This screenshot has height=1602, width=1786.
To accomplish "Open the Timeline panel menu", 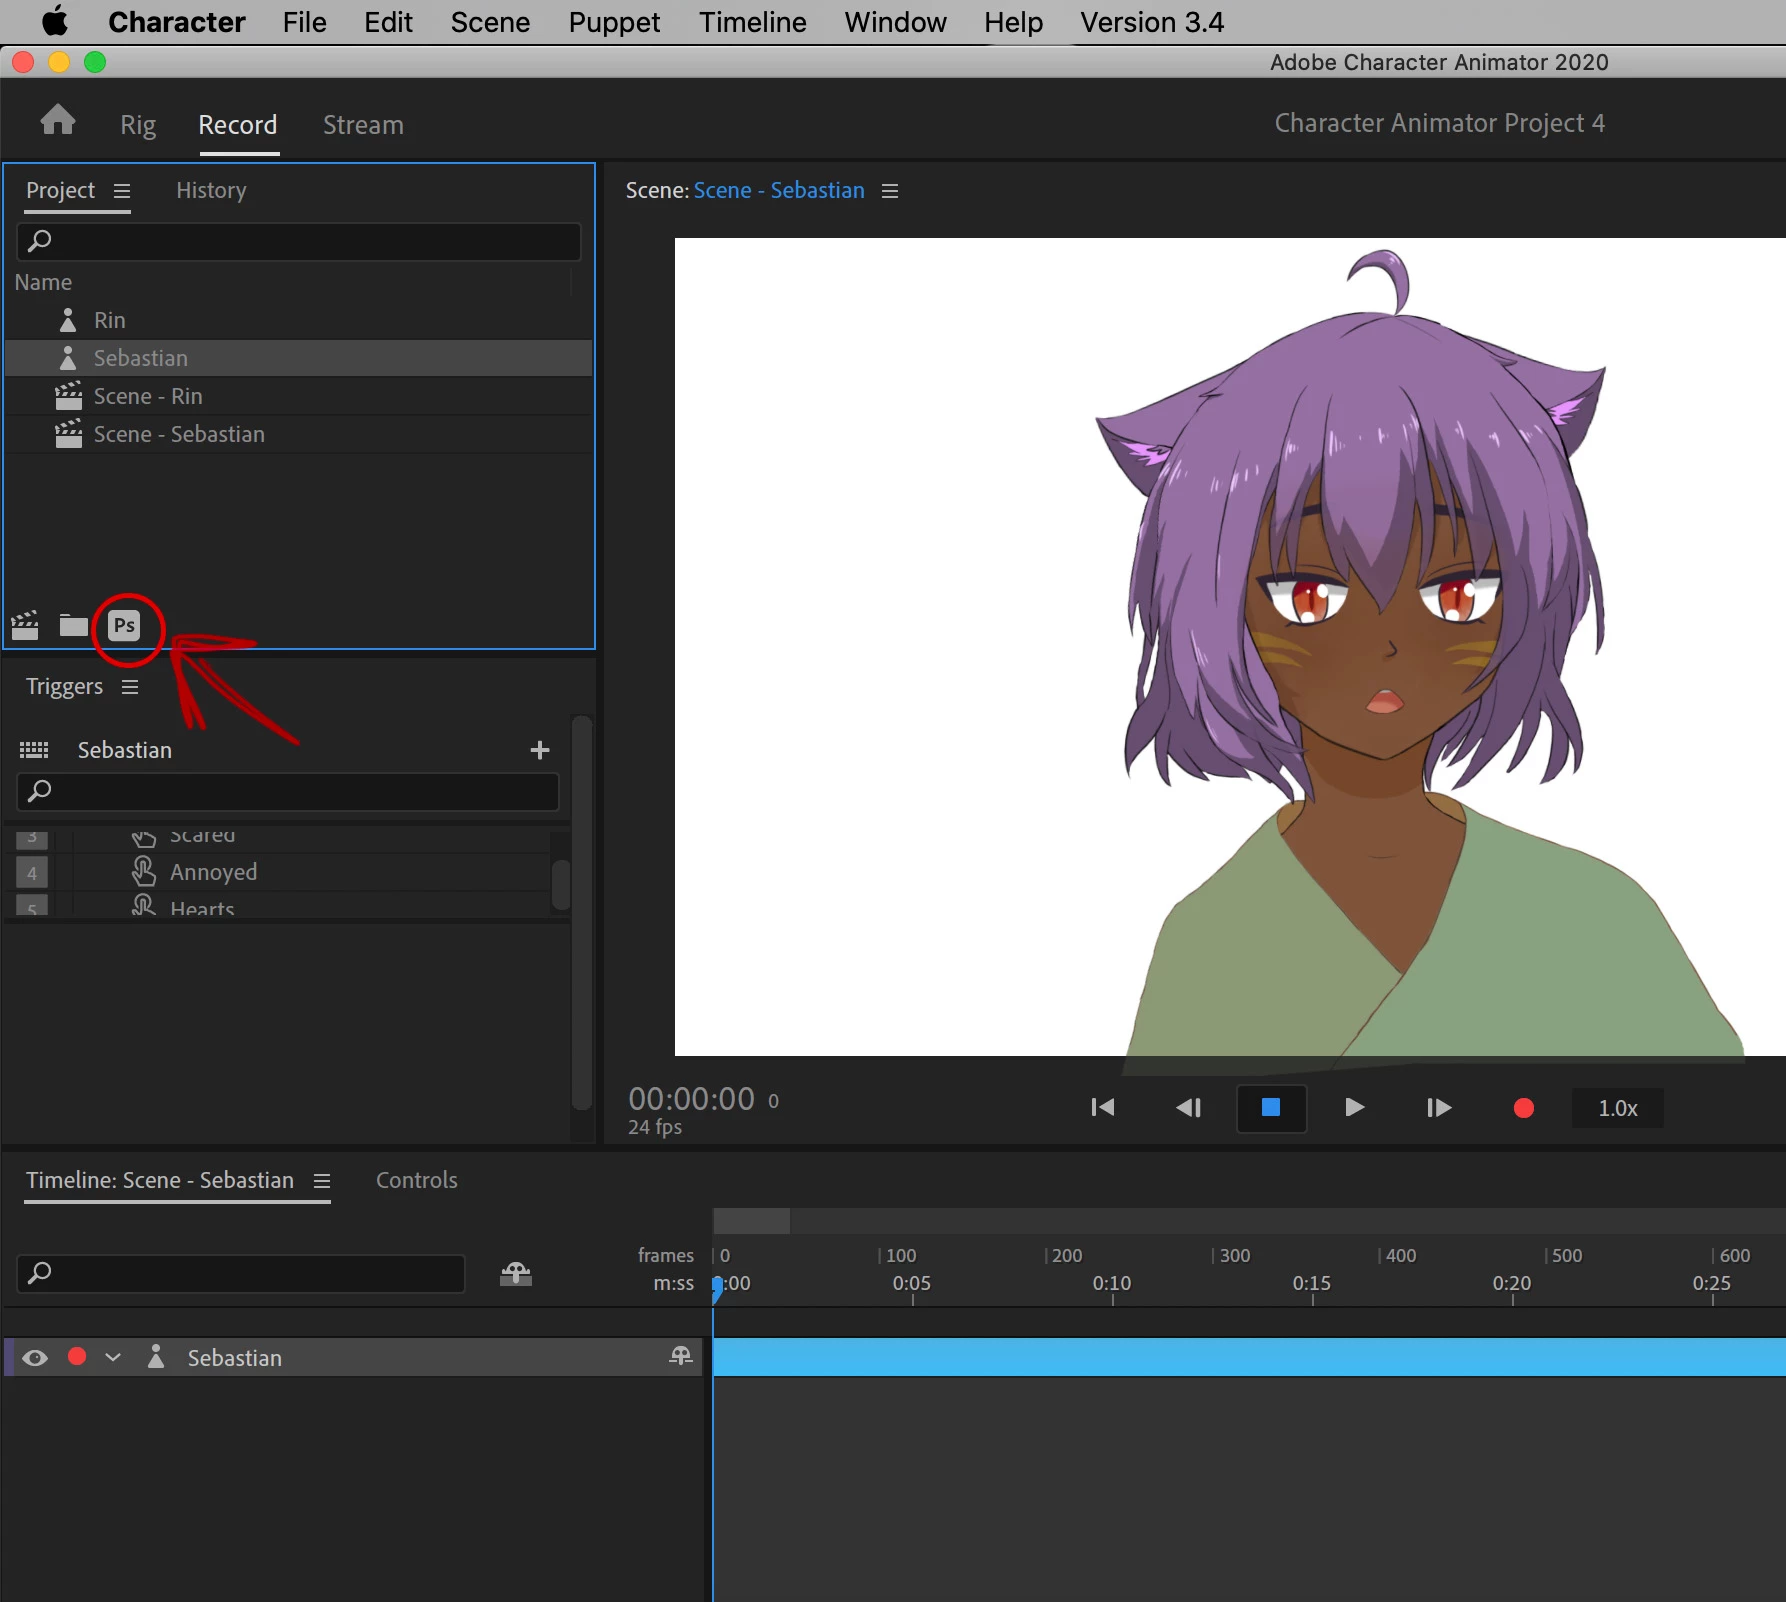I will point(321,1181).
